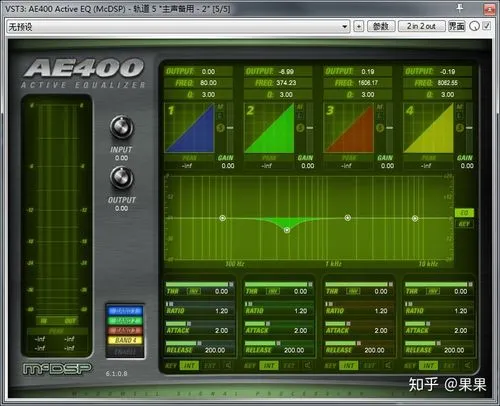Click the plus button next to preset list
The width and height of the screenshot is (500, 406).
(359, 26)
